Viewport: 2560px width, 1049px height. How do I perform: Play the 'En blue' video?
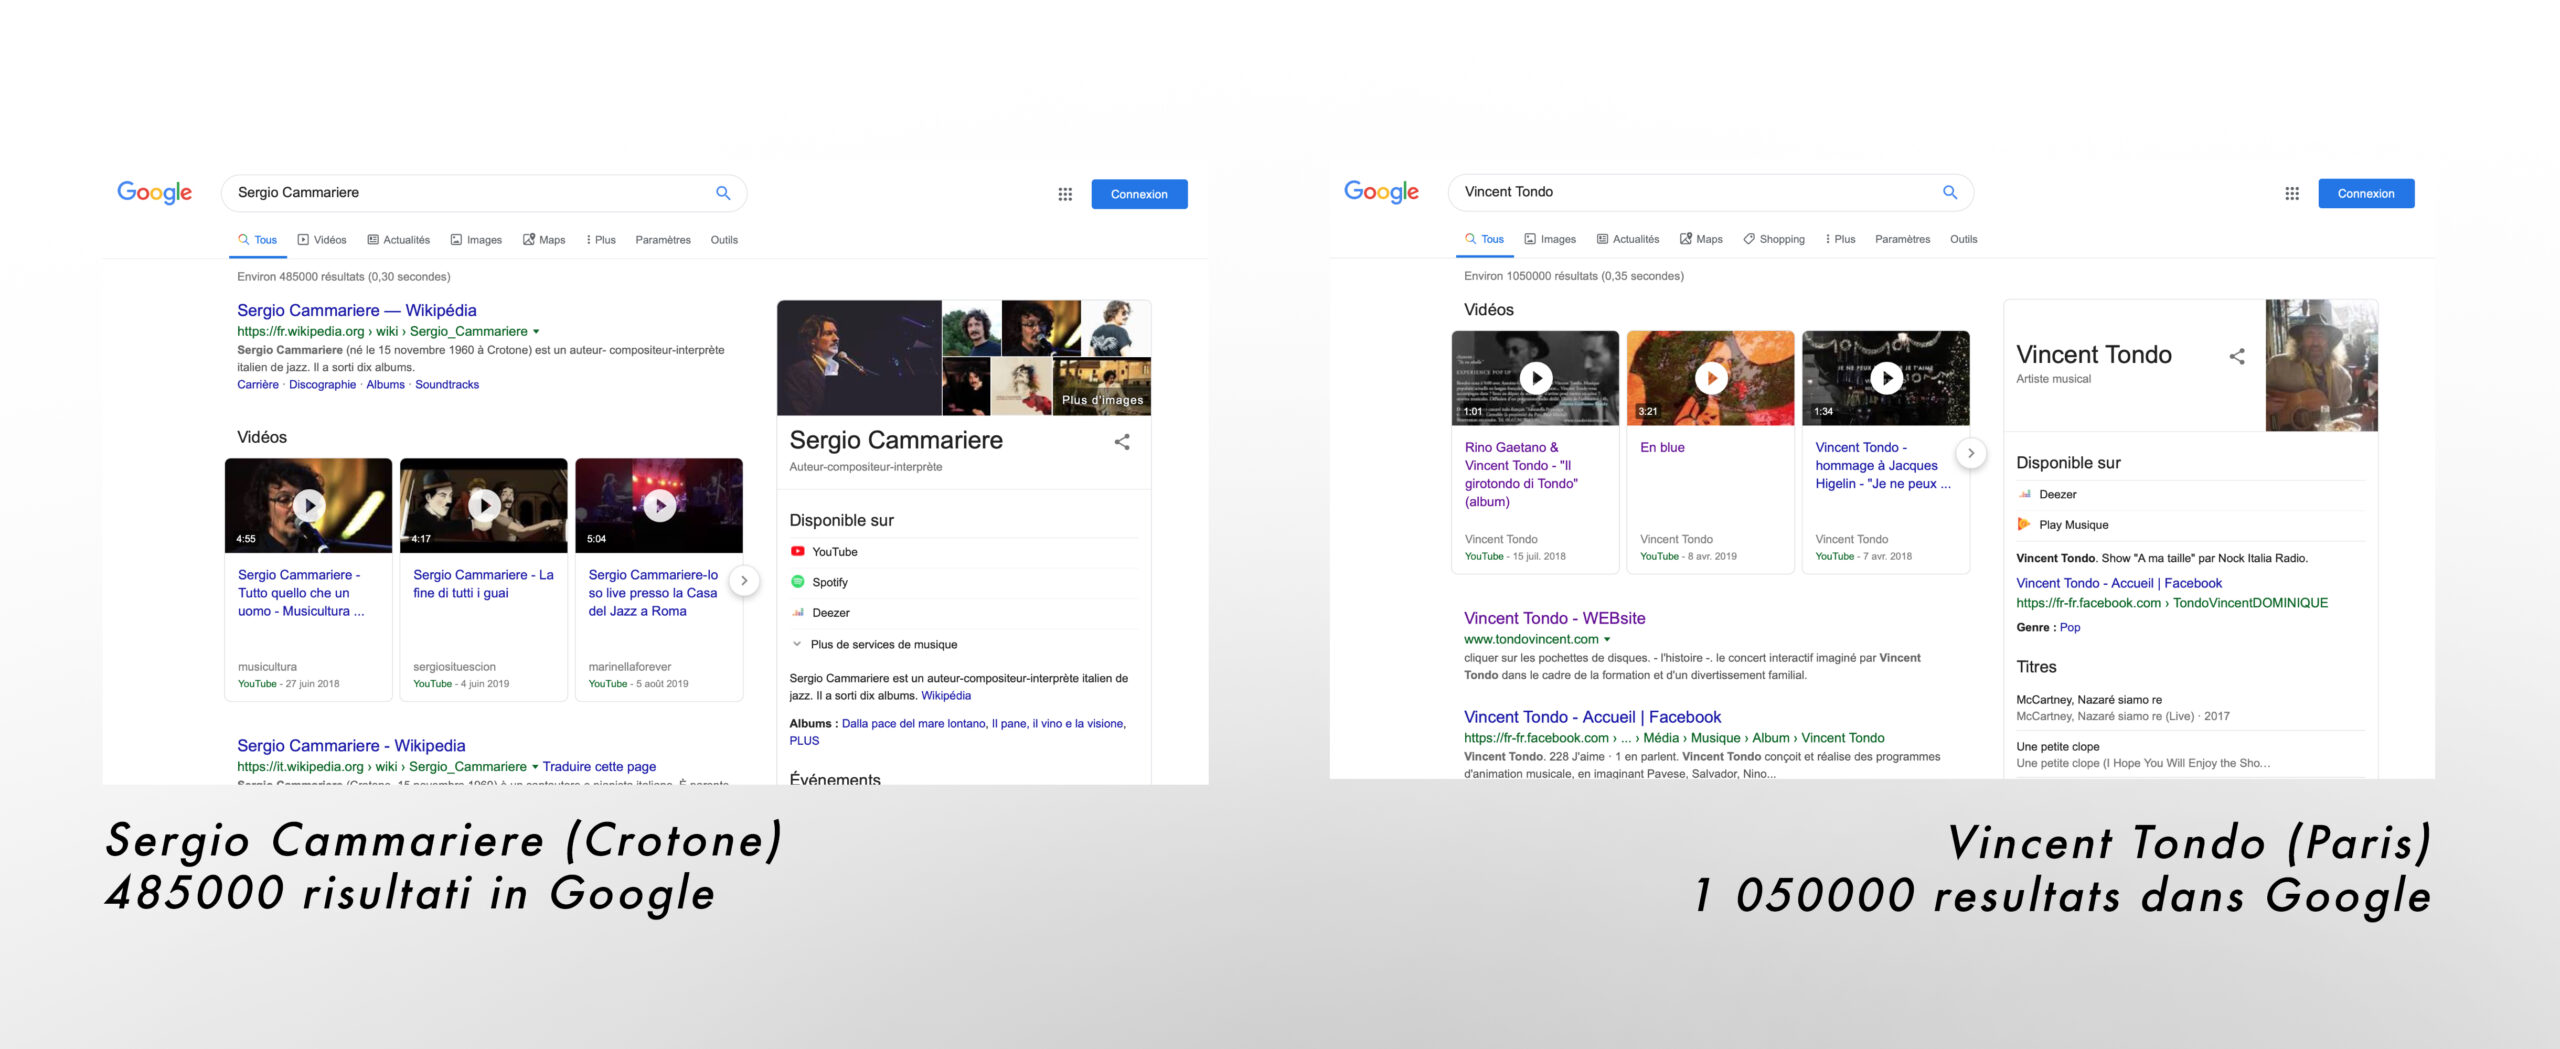click(1711, 378)
